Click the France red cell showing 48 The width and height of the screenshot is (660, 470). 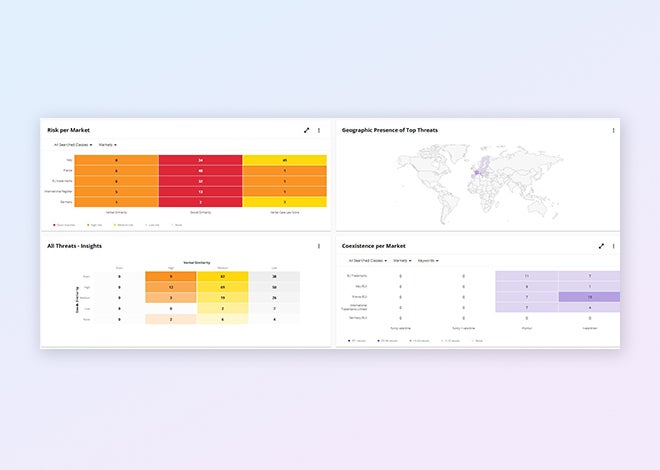(x=200, y=170)
